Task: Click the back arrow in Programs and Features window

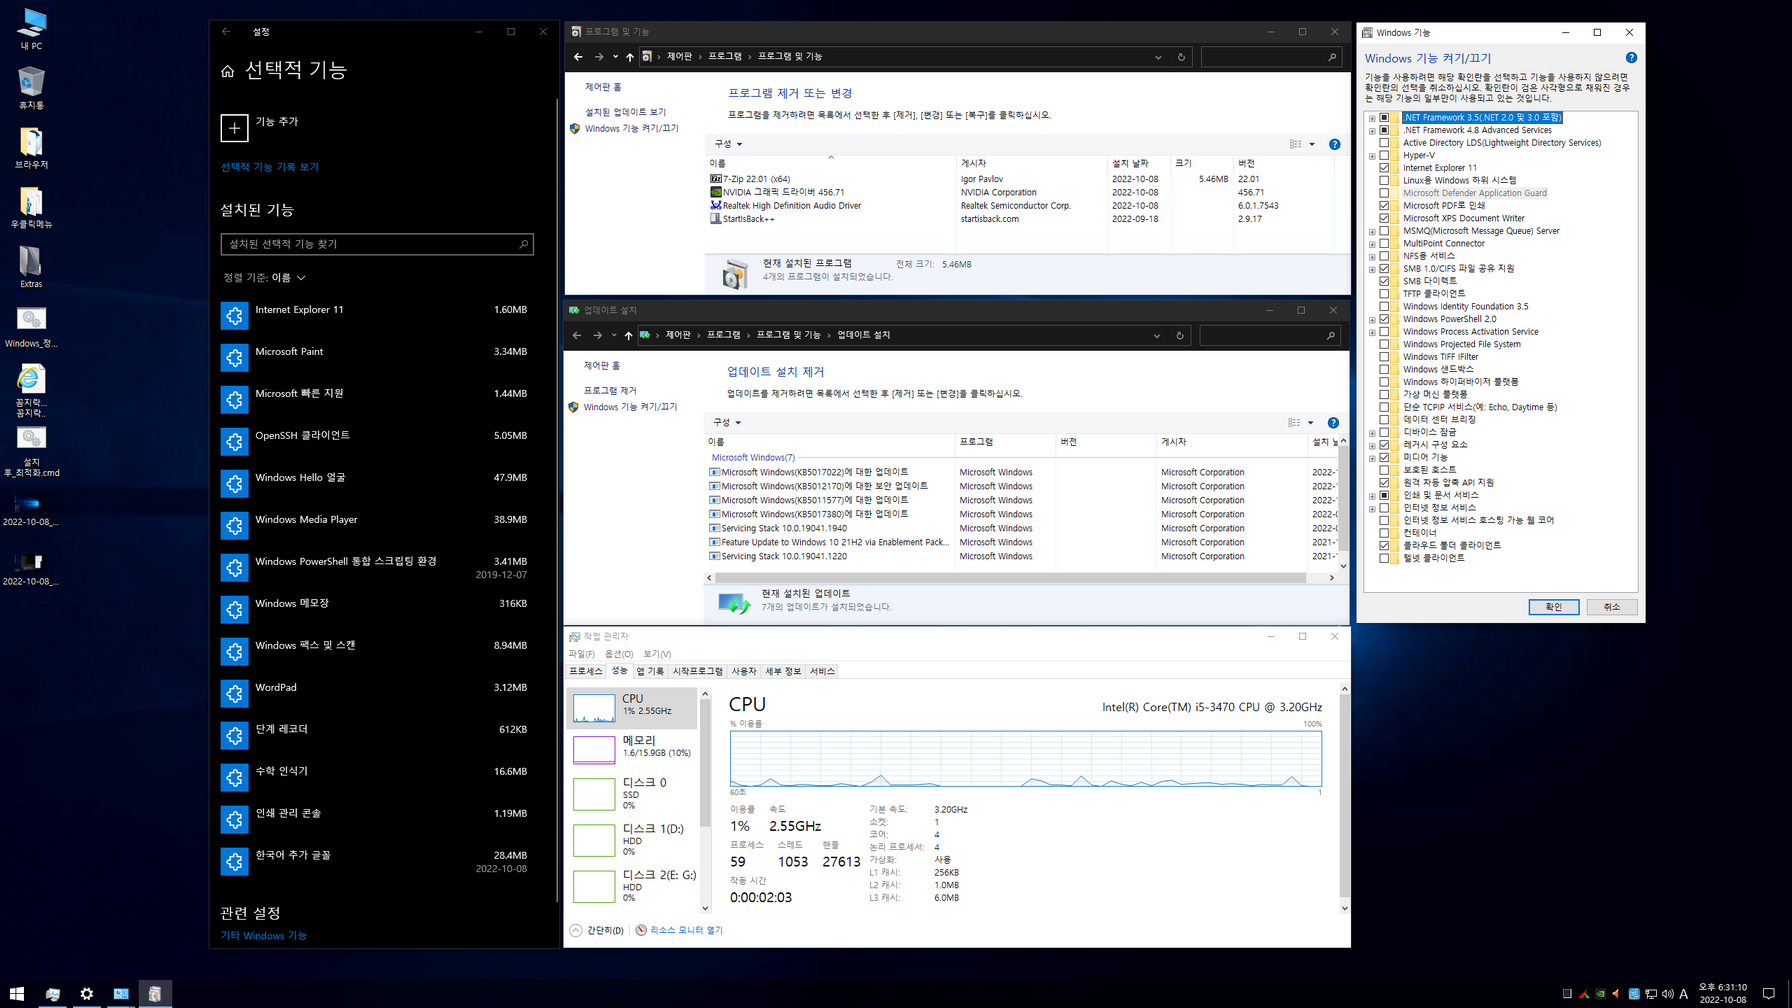Action: pyautogui.click(x=578, y=57)
